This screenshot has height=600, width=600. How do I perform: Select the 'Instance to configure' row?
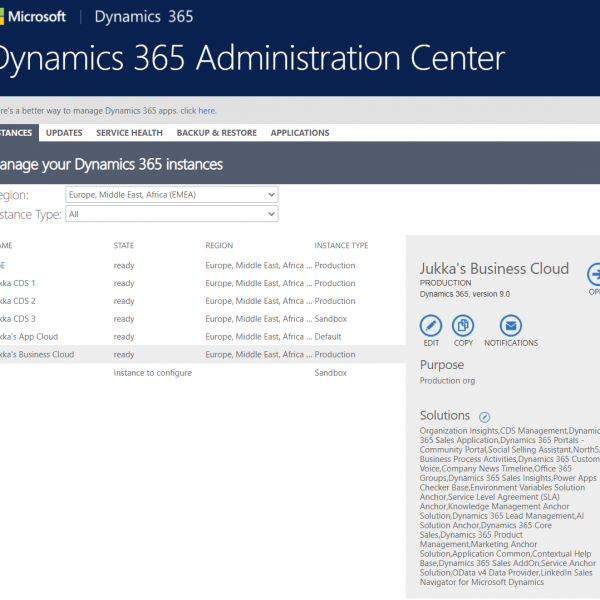pos(203,373)
